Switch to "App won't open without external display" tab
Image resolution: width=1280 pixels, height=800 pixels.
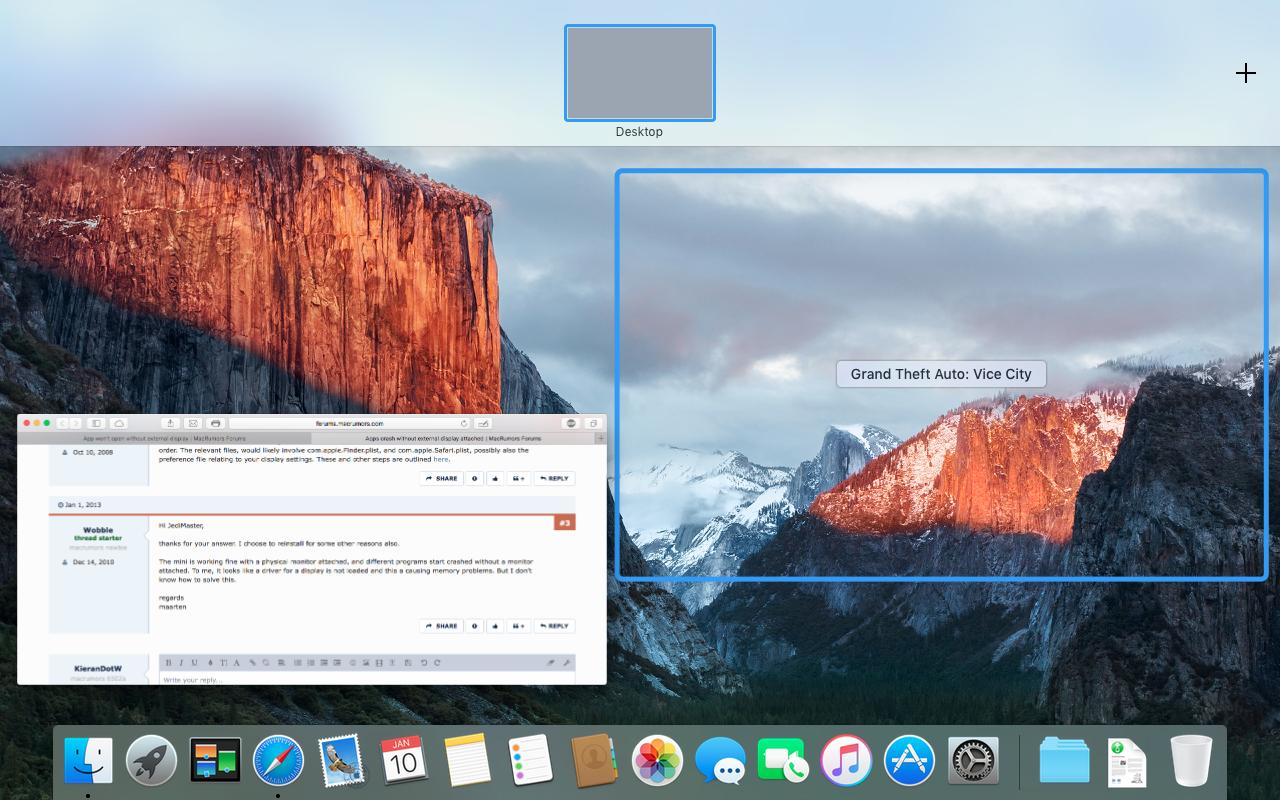click(x=164, y=438)
